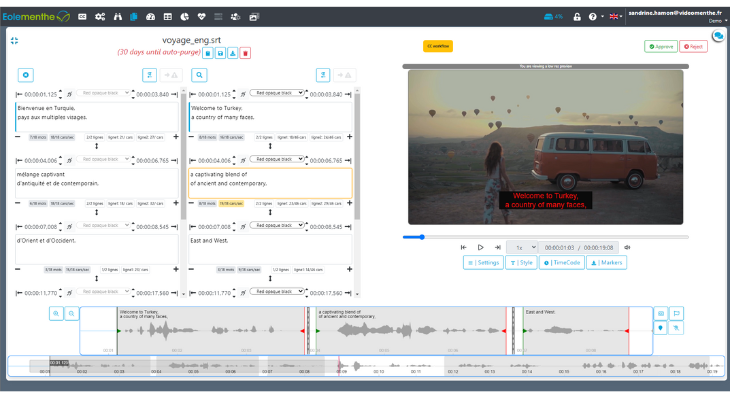Download the subtitle file voyage_eng.srt

pyautogui.click(x=233, y=53)
